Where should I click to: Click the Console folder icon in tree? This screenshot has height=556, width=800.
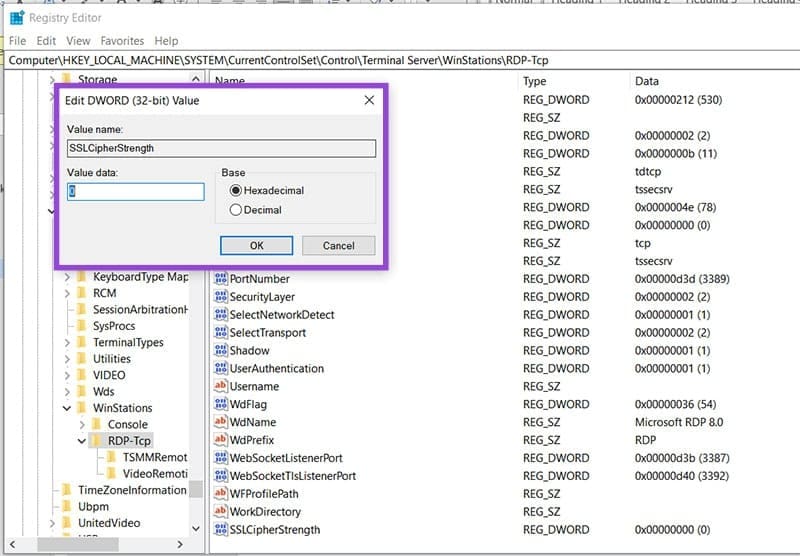point(96,424)
